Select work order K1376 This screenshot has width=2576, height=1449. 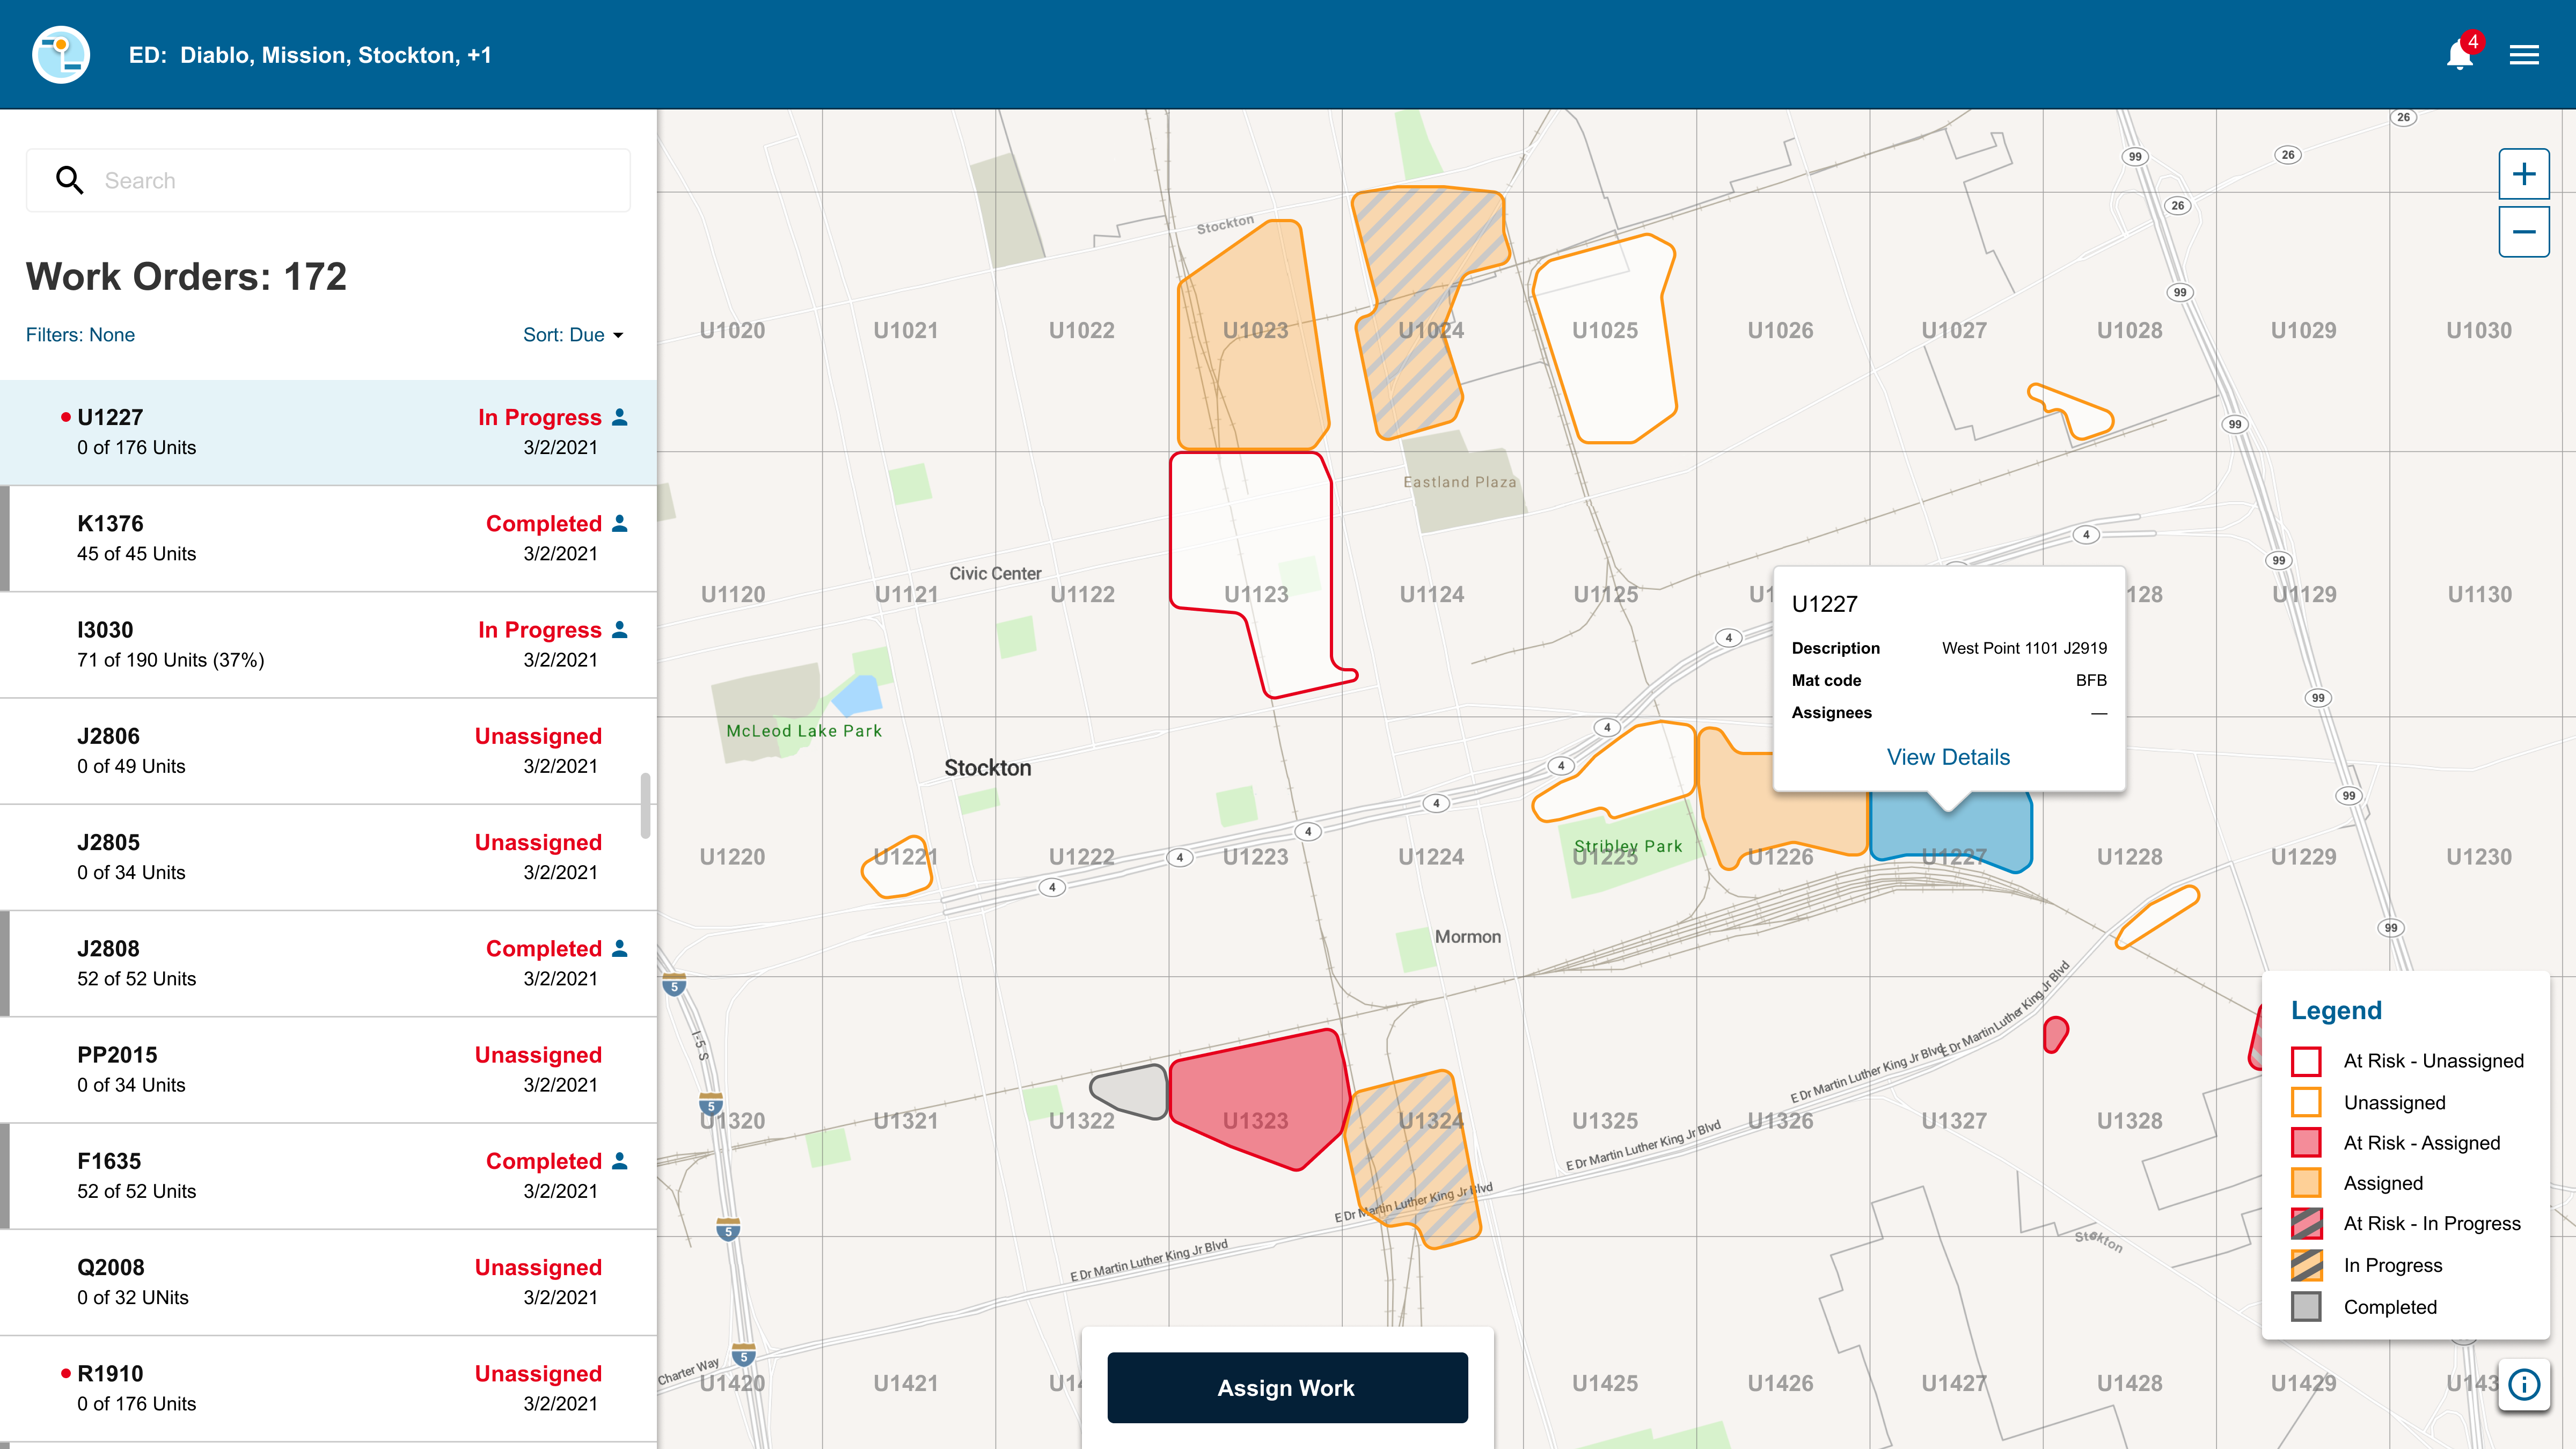[x=328, y=539]
